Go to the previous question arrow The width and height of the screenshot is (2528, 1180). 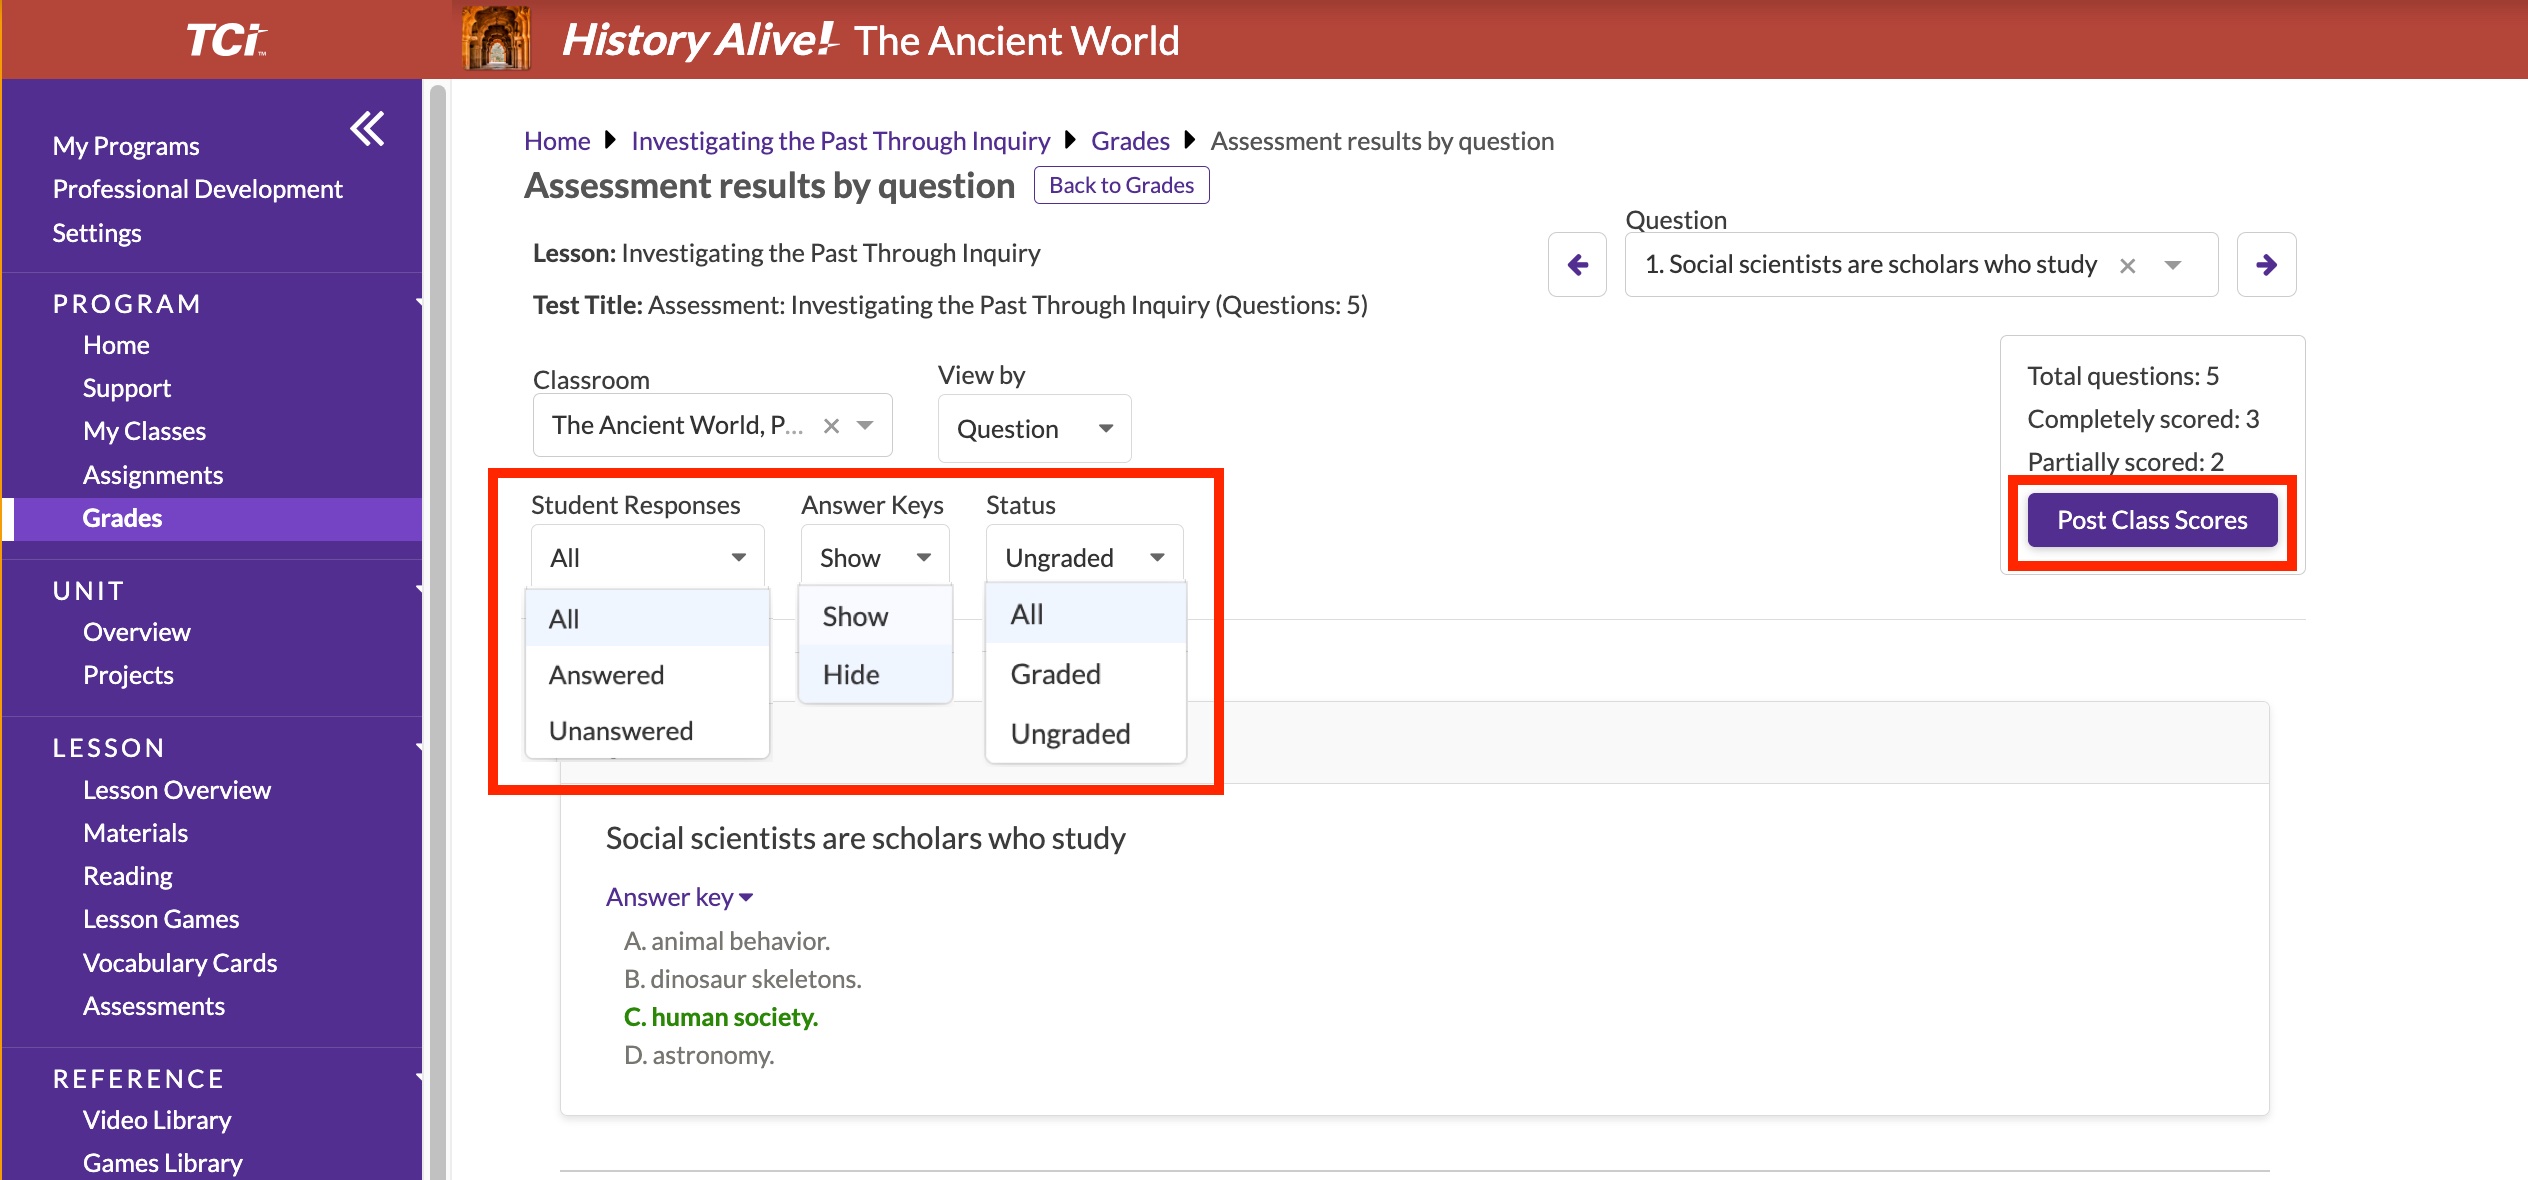pos(1577,265)
